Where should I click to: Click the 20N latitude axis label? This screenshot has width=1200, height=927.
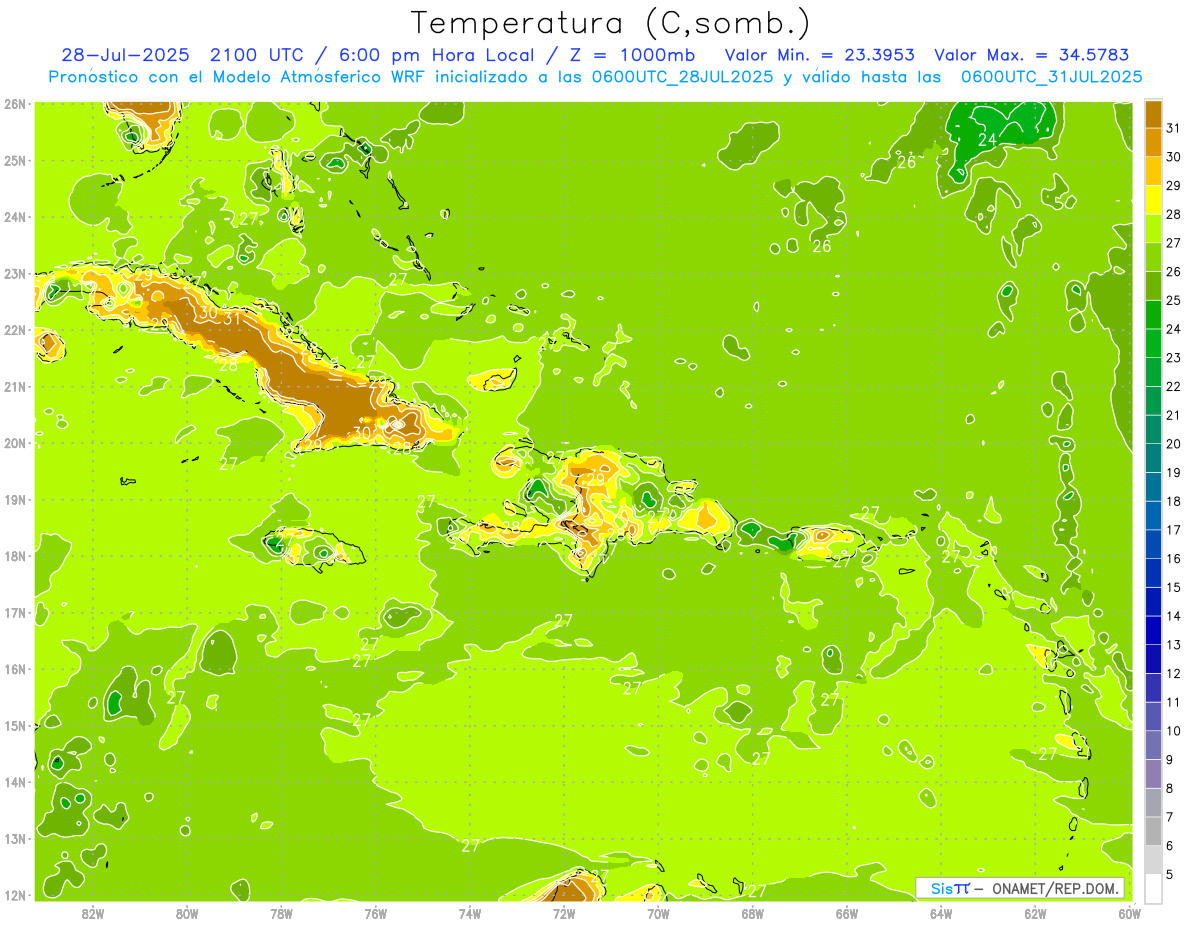14,443
